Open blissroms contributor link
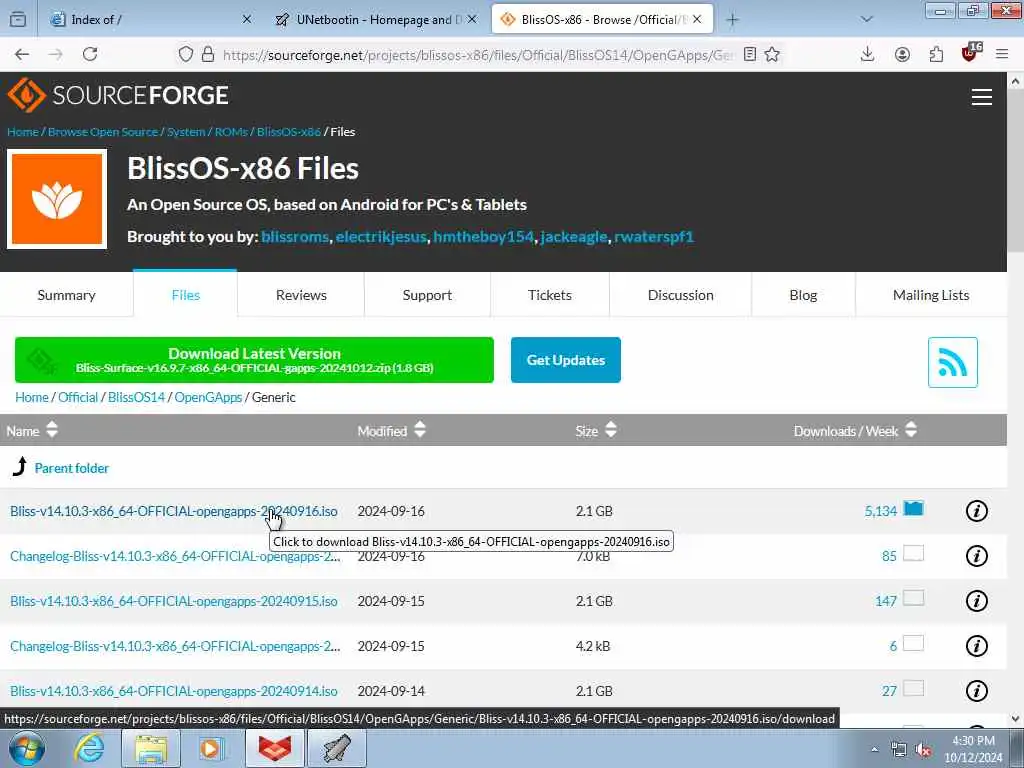 [295, 236]
